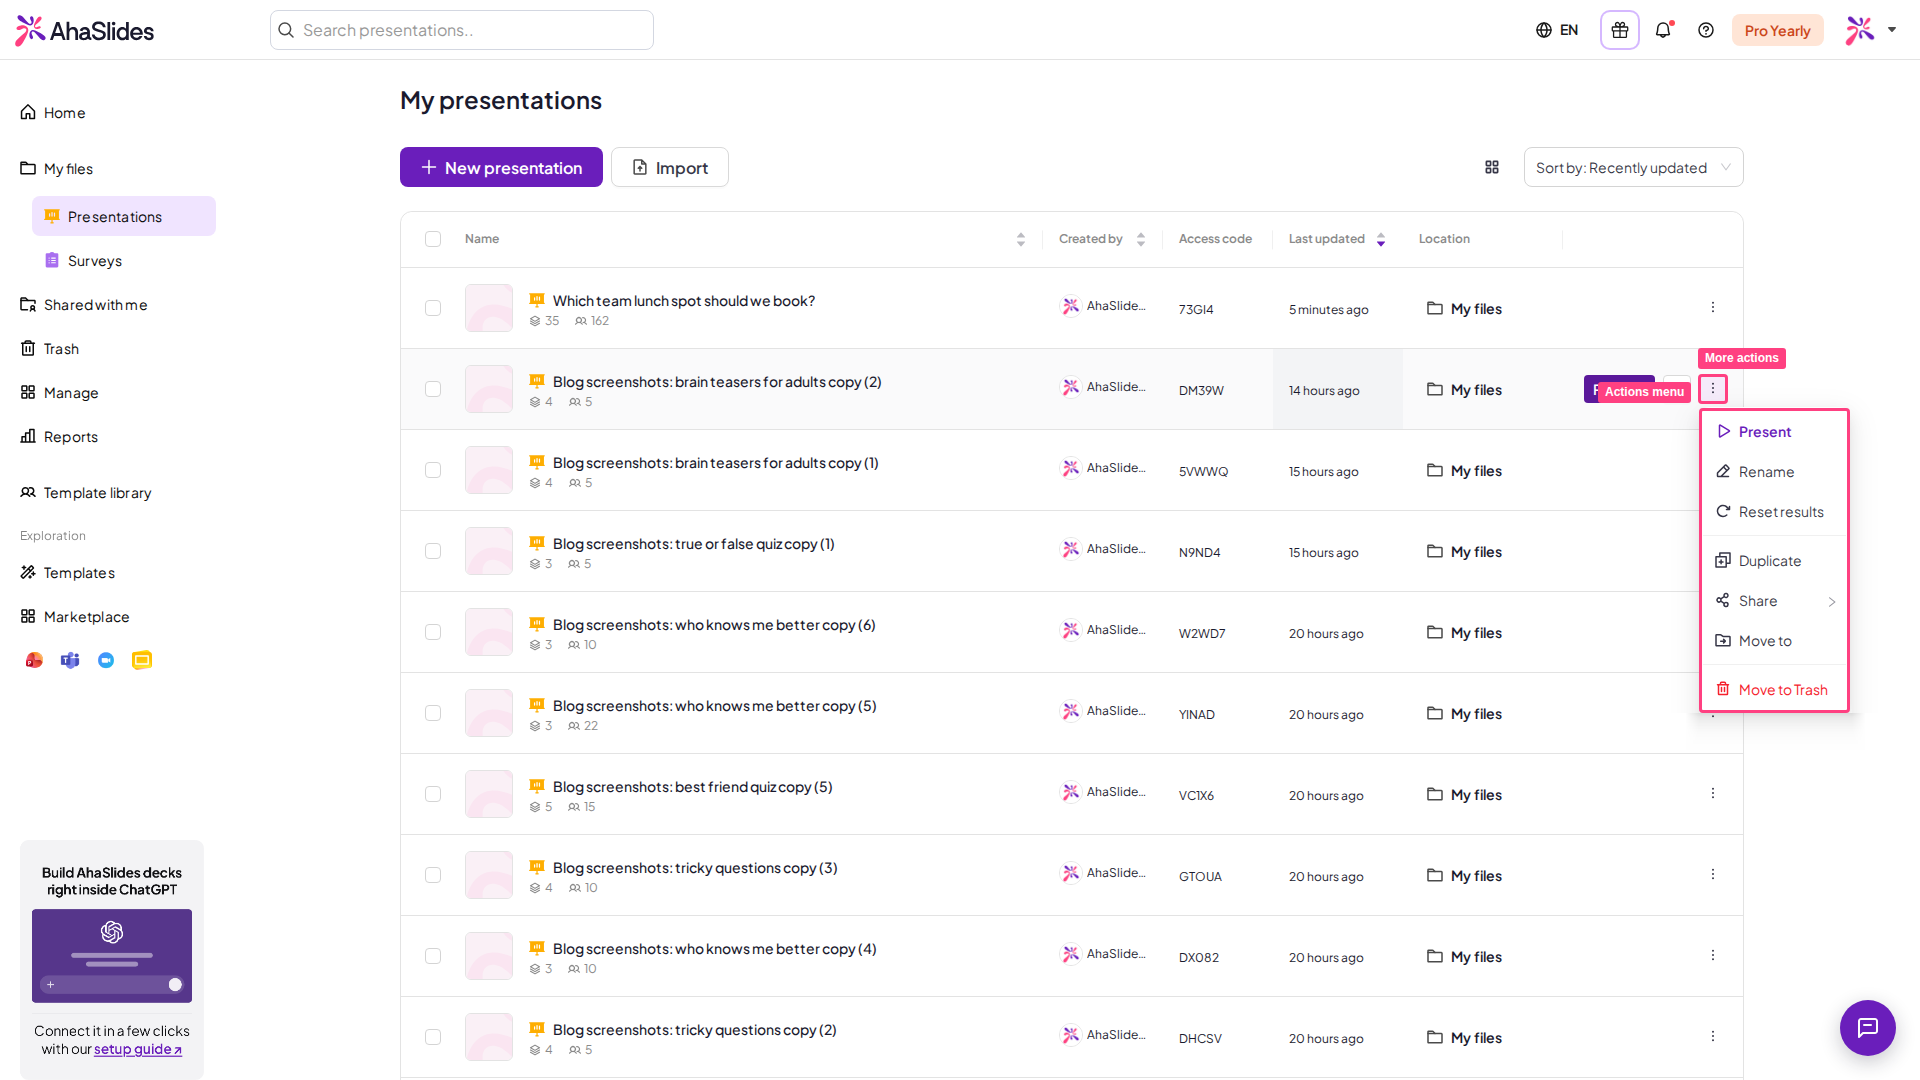Open actions menu for tricky questions copy (2)
Viewport: 1920px width, 1080px height.
pyautogui.click(x=1713, y=1036)
